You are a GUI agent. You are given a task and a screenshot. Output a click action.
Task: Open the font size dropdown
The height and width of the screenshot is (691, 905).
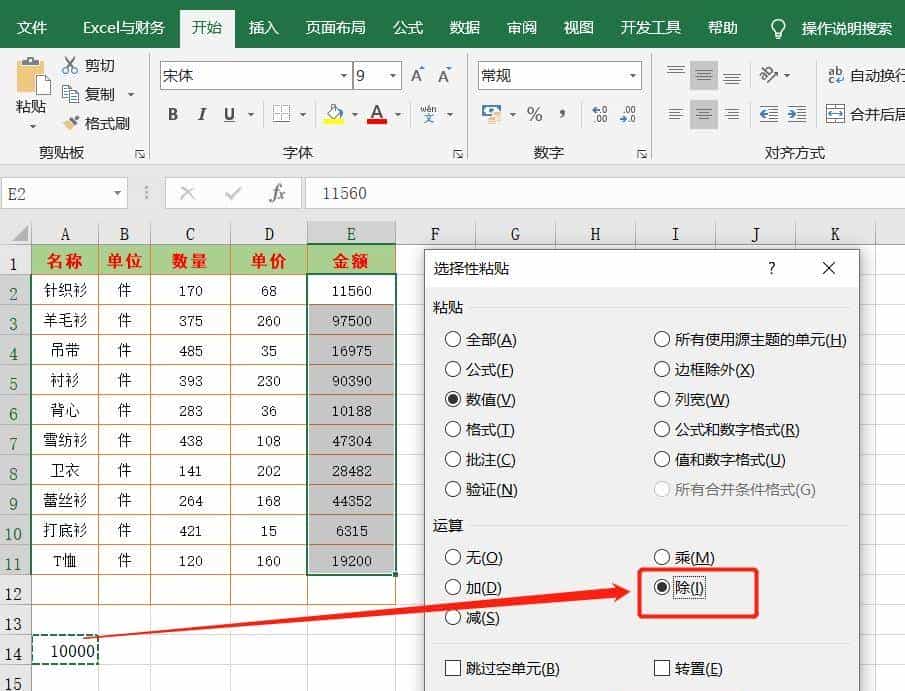pyautogui.click(x=391, y=75)
